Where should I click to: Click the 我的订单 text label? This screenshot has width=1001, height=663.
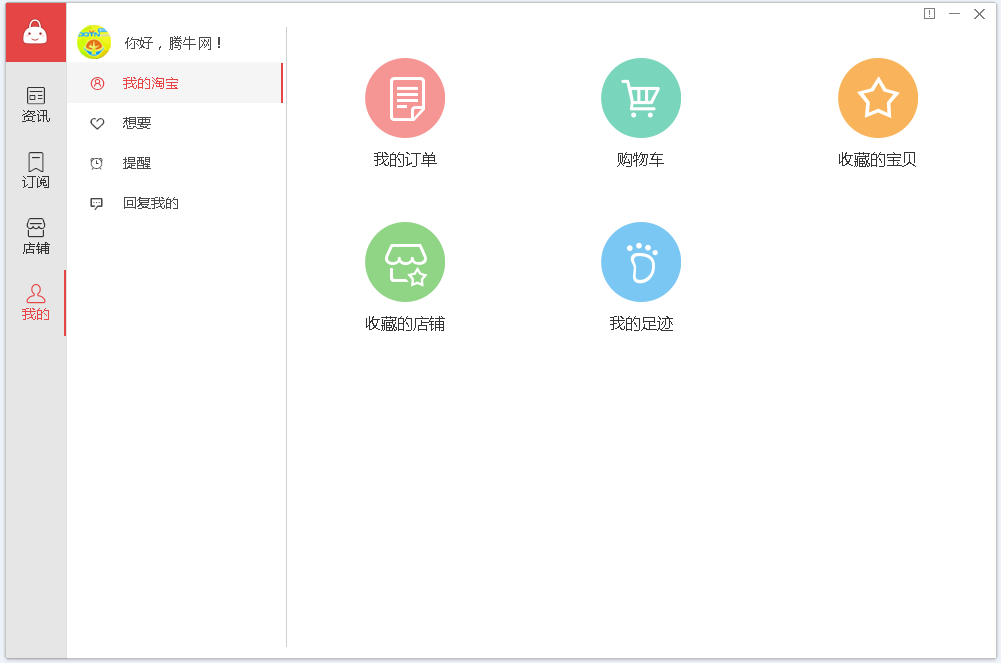coord(405,160)
